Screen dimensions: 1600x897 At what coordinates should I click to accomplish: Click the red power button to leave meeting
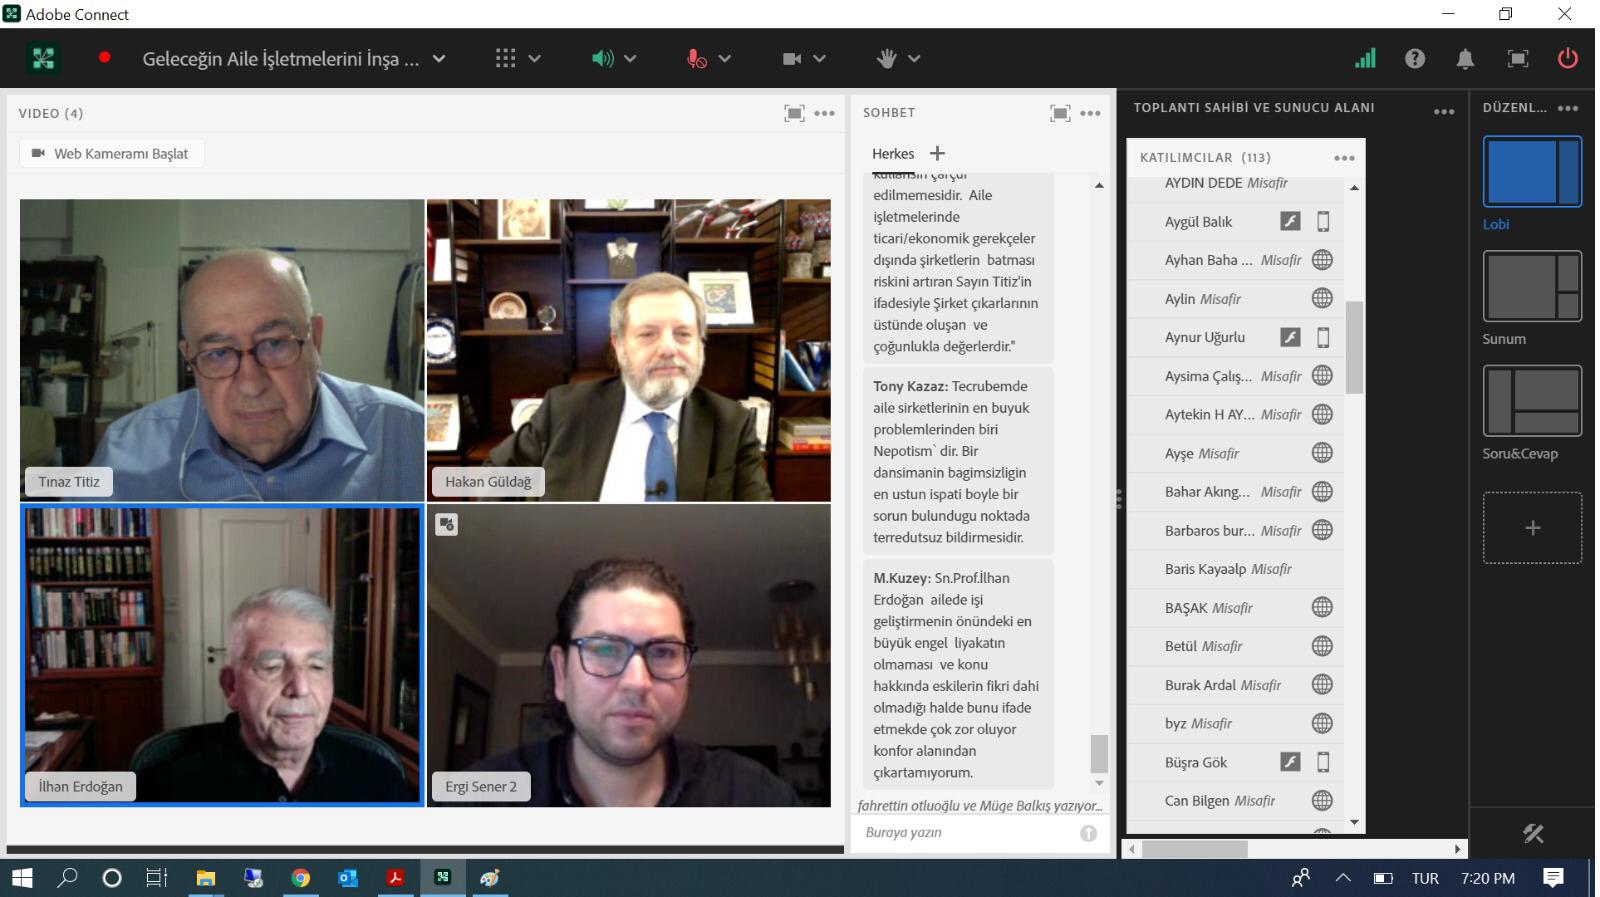point(1567,59)
